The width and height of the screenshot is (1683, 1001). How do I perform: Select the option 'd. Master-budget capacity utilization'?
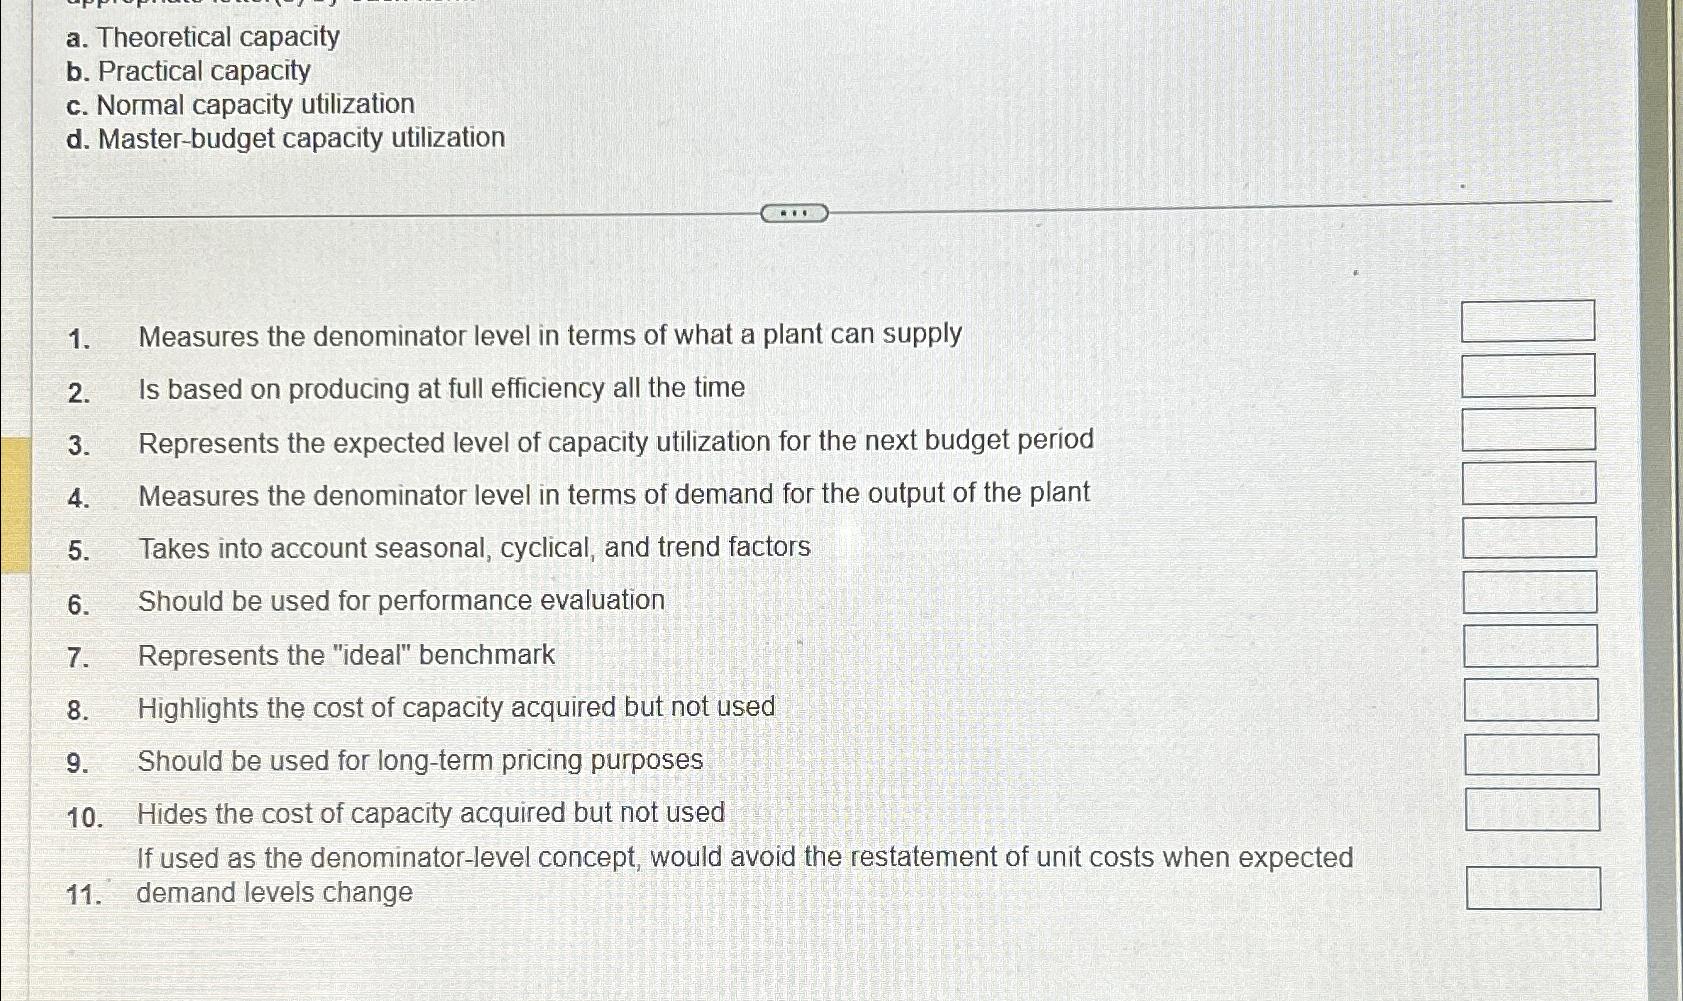click(x=283, y=137)
